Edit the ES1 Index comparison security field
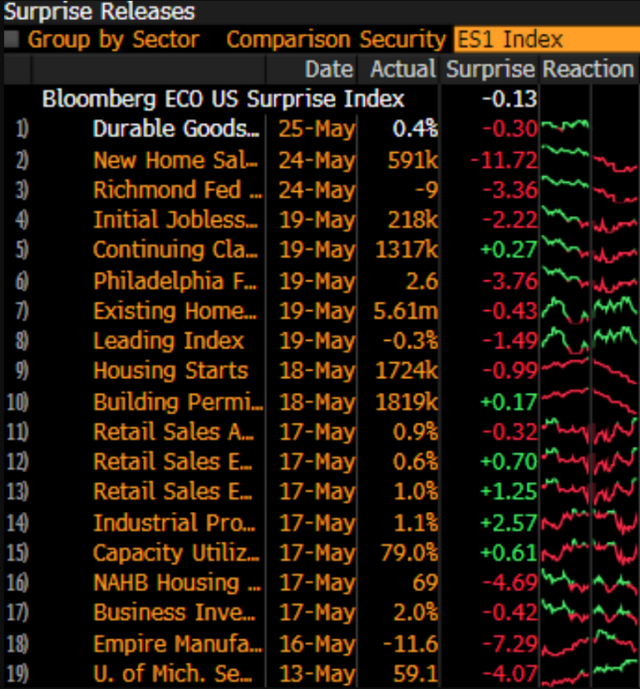Viewport: 640px width, 690px height. click(x=547, y=40)
